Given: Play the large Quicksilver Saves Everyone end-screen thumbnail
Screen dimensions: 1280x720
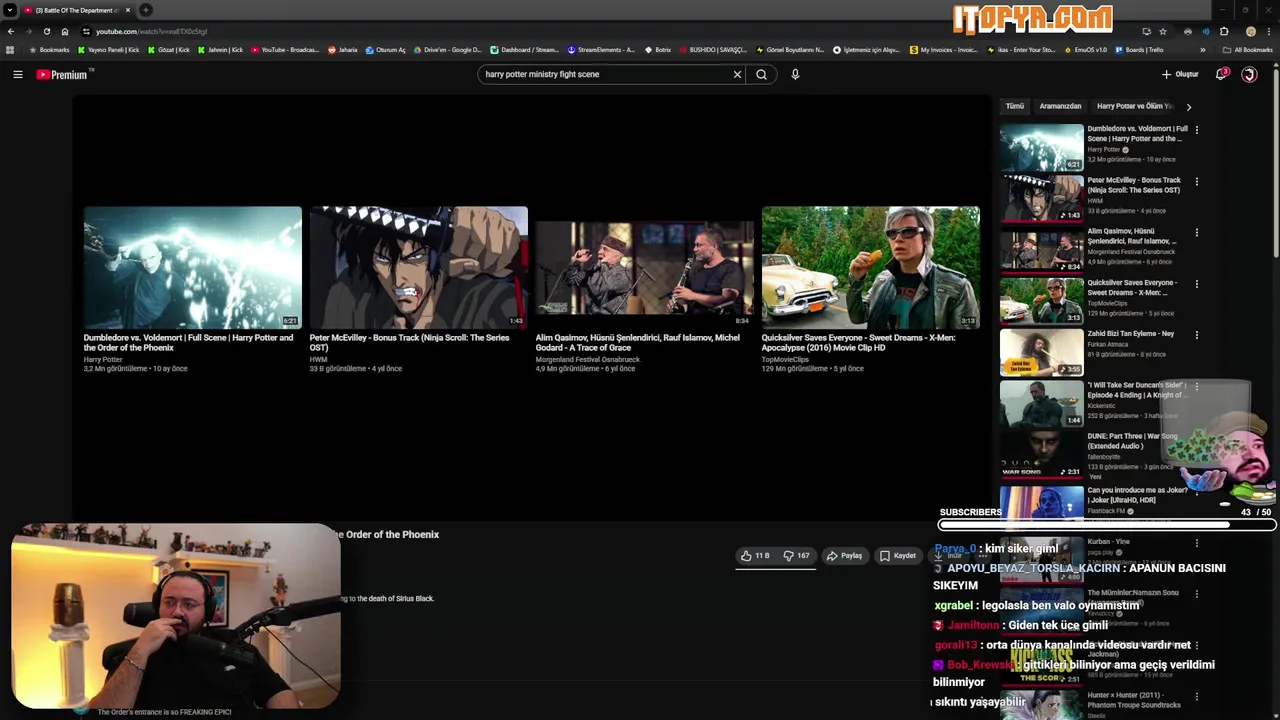Looking at the screenshot, I should (870, 267).
